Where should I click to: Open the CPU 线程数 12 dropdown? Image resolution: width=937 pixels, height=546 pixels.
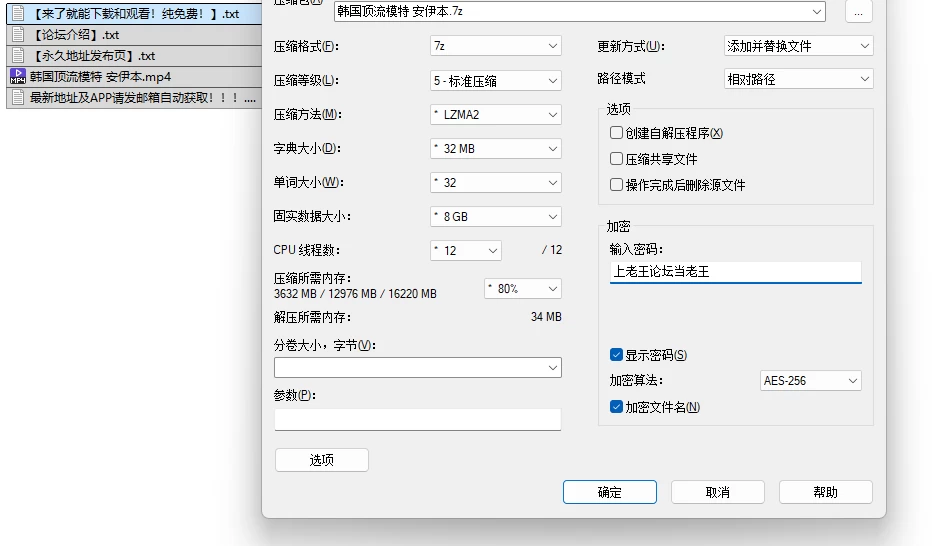coord(466,251)
